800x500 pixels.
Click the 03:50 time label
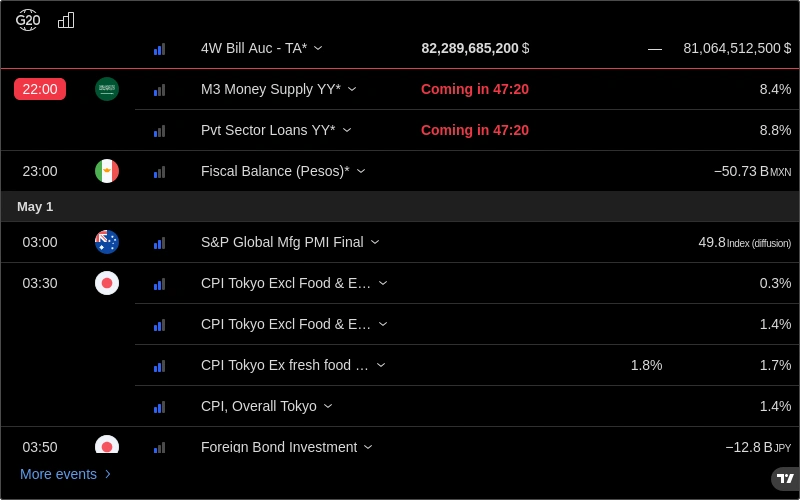40,447
